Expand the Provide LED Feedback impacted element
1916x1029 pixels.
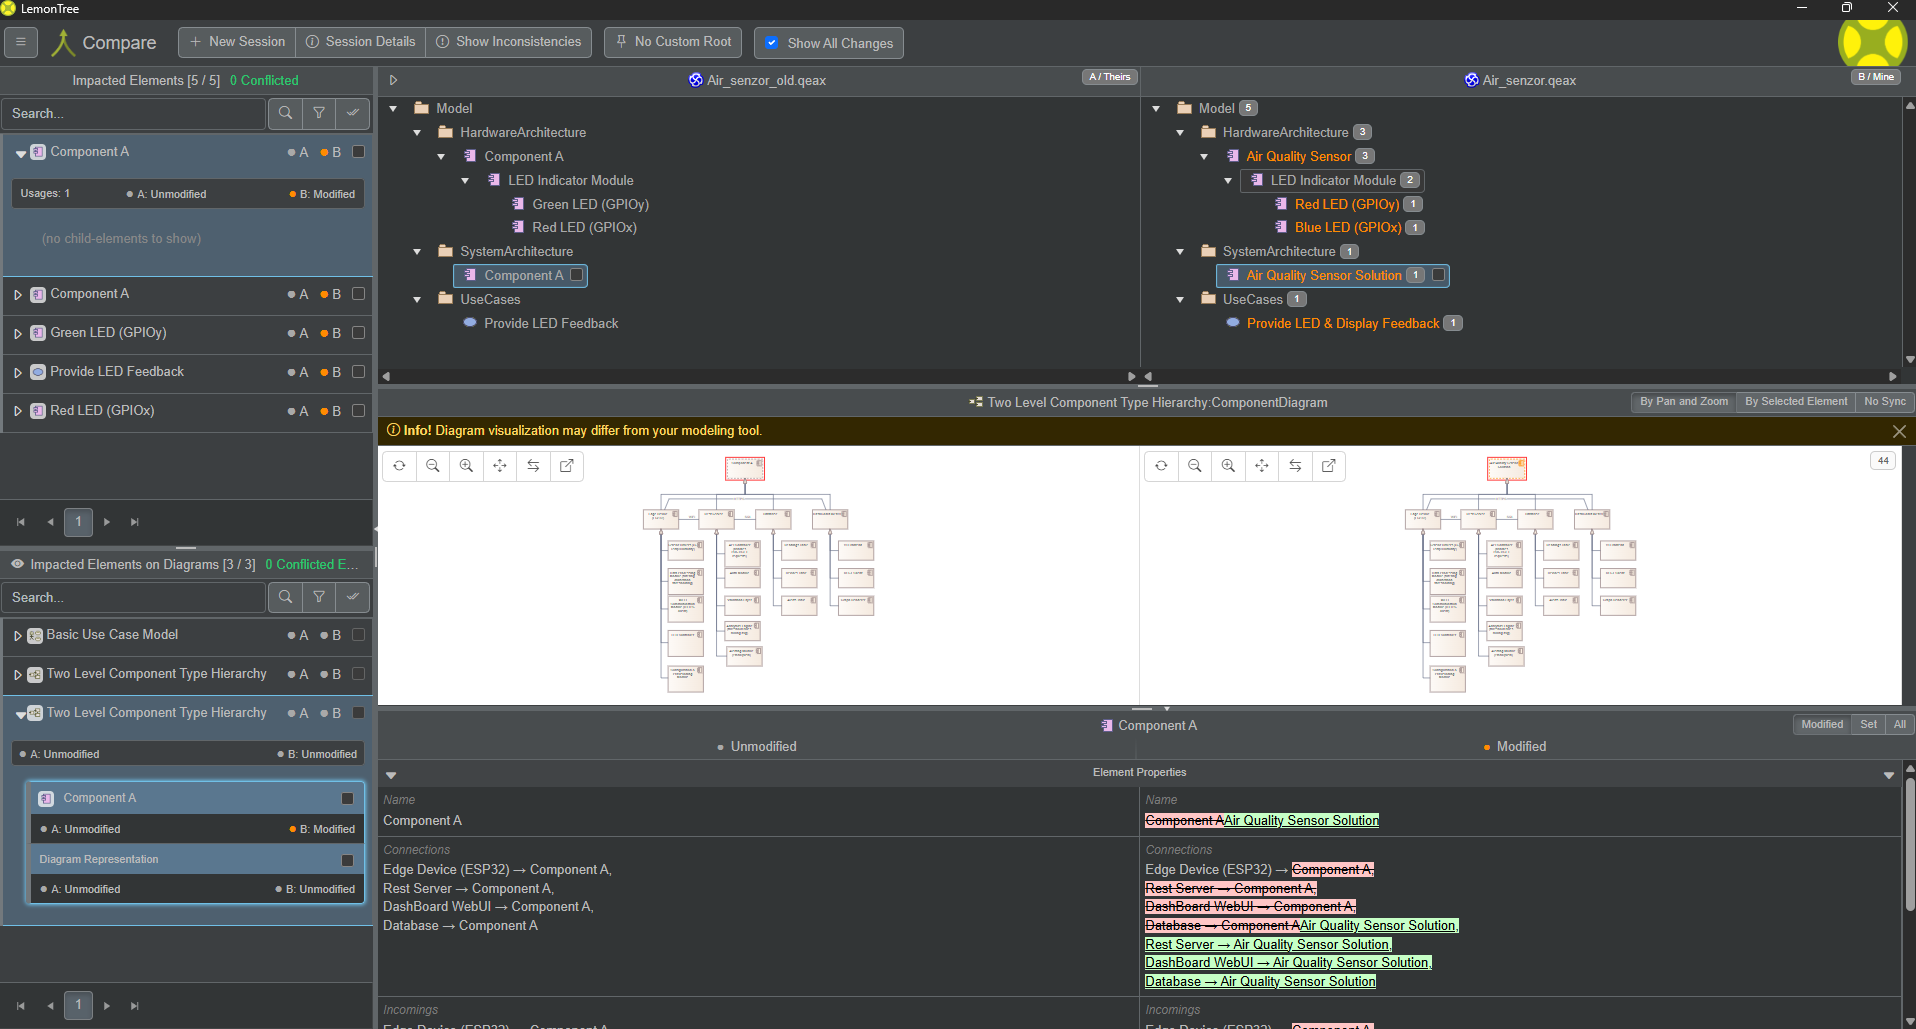click(x=18, y=372)
